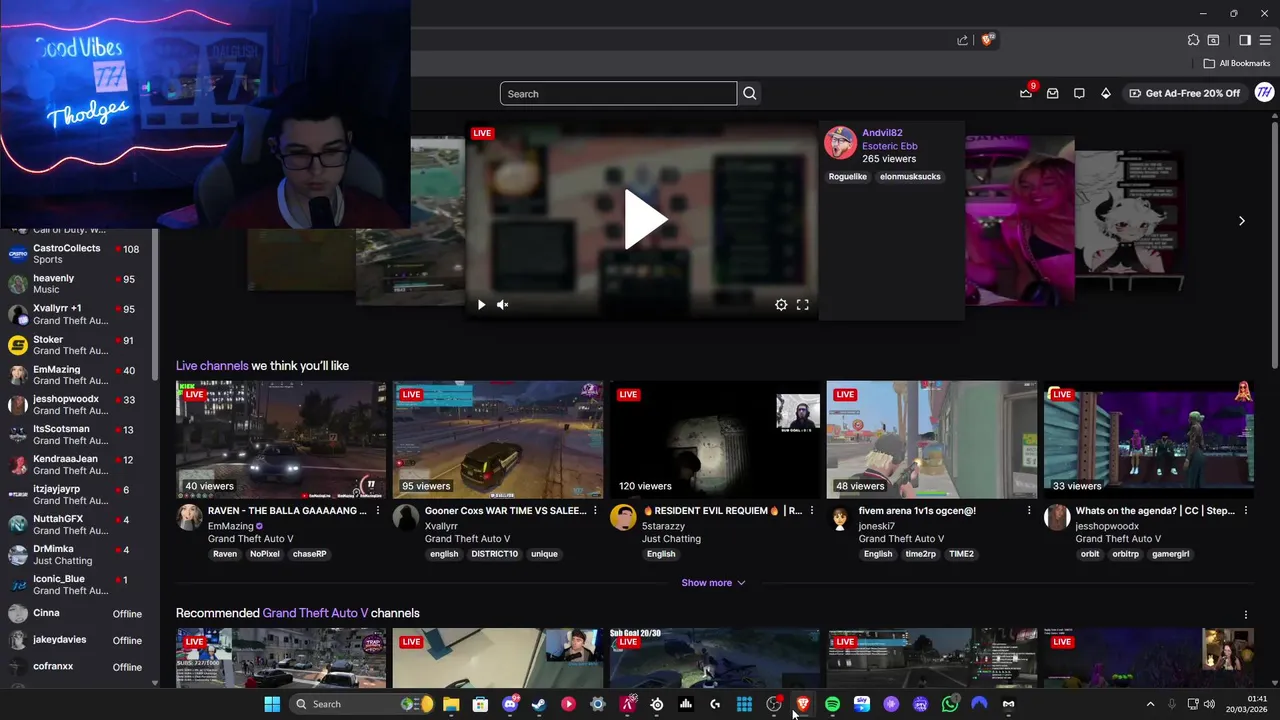Click the Brave tab search icon

[x=1213, y=40]
